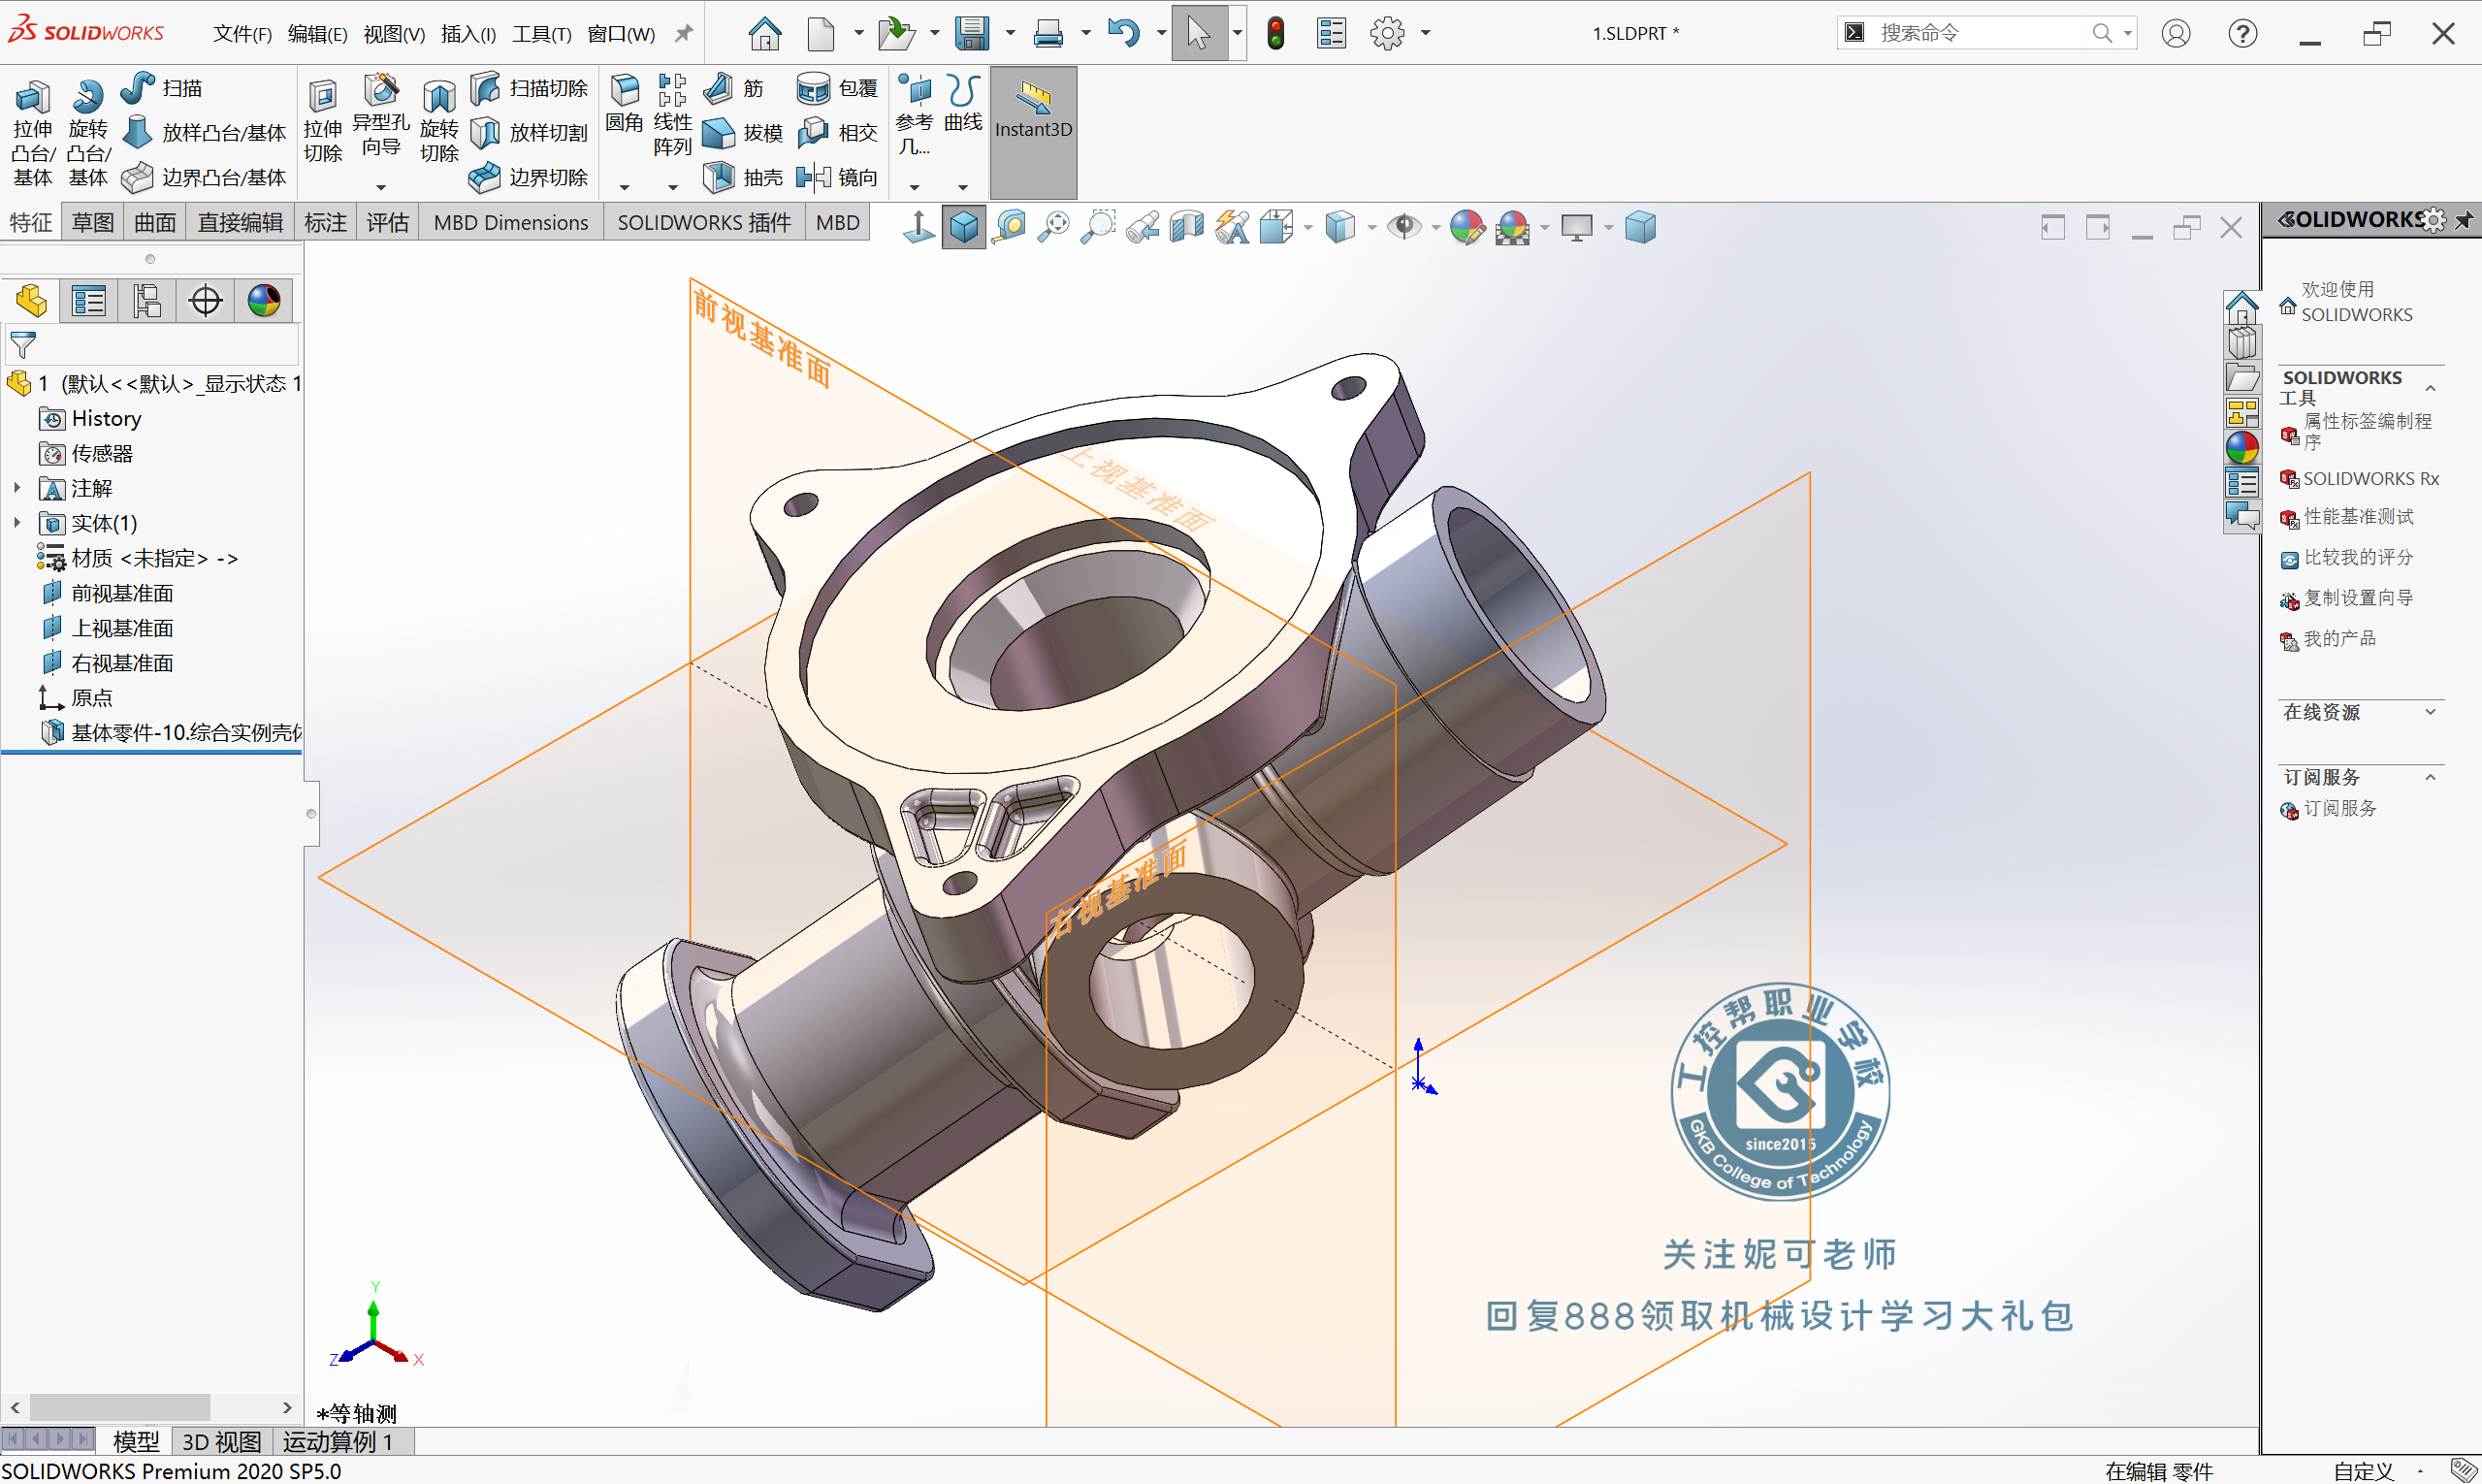Select the Linear Pattern (线性阵列) tool

(x=672, y=115)
